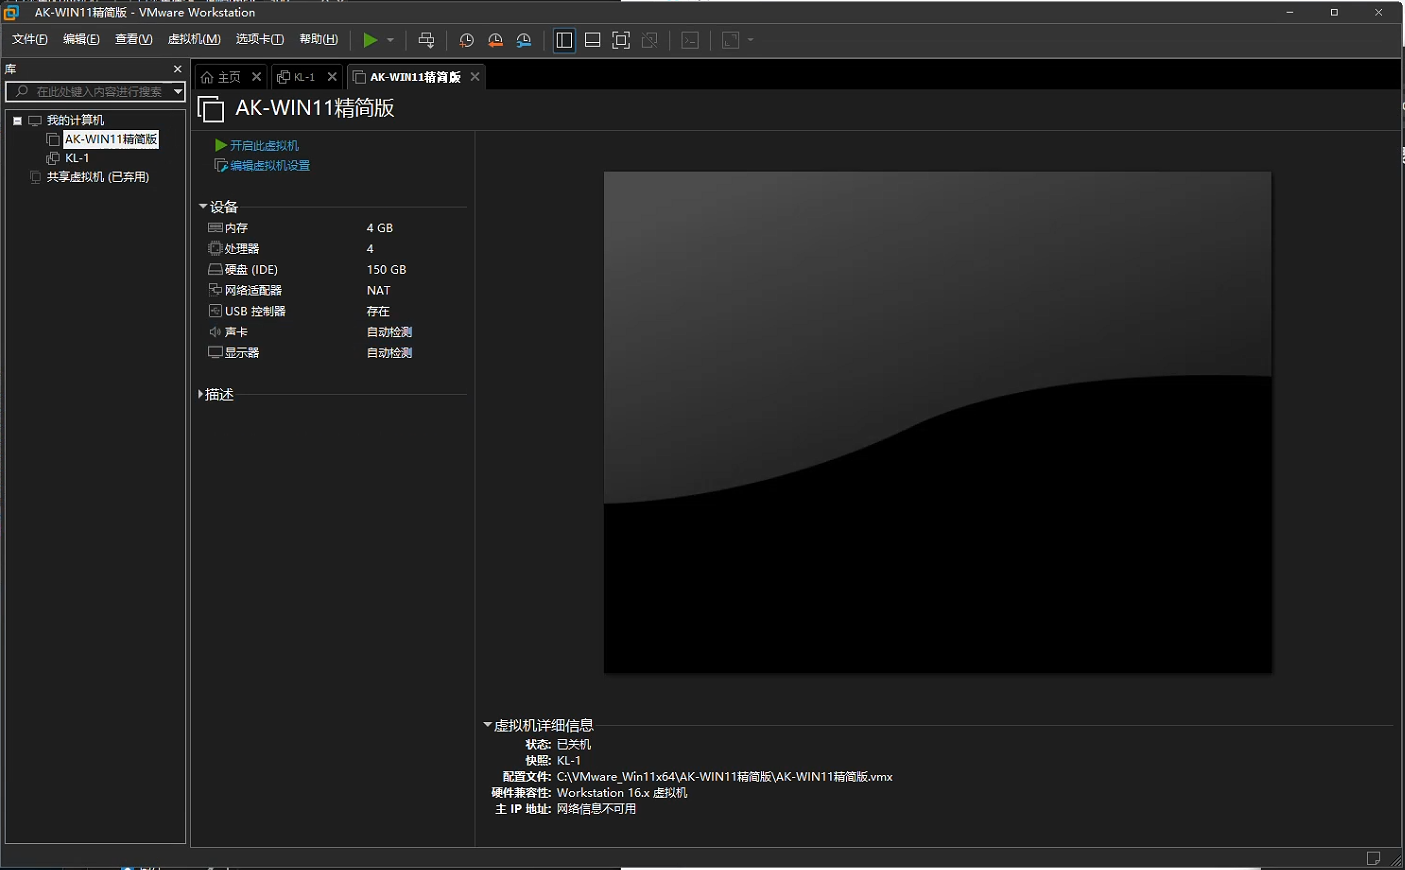Close the library panel with X
The image size is (1405, 870).
click(178, 69)
